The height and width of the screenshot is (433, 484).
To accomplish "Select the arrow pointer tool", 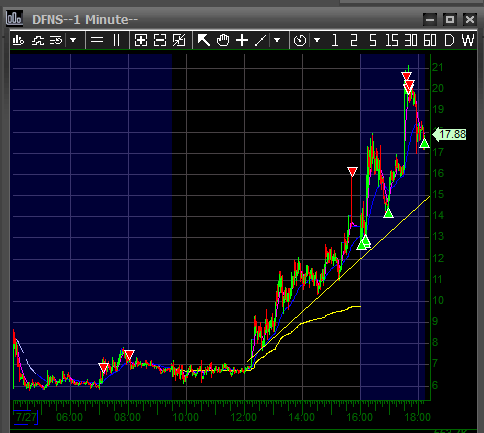I will coord(204,40).
